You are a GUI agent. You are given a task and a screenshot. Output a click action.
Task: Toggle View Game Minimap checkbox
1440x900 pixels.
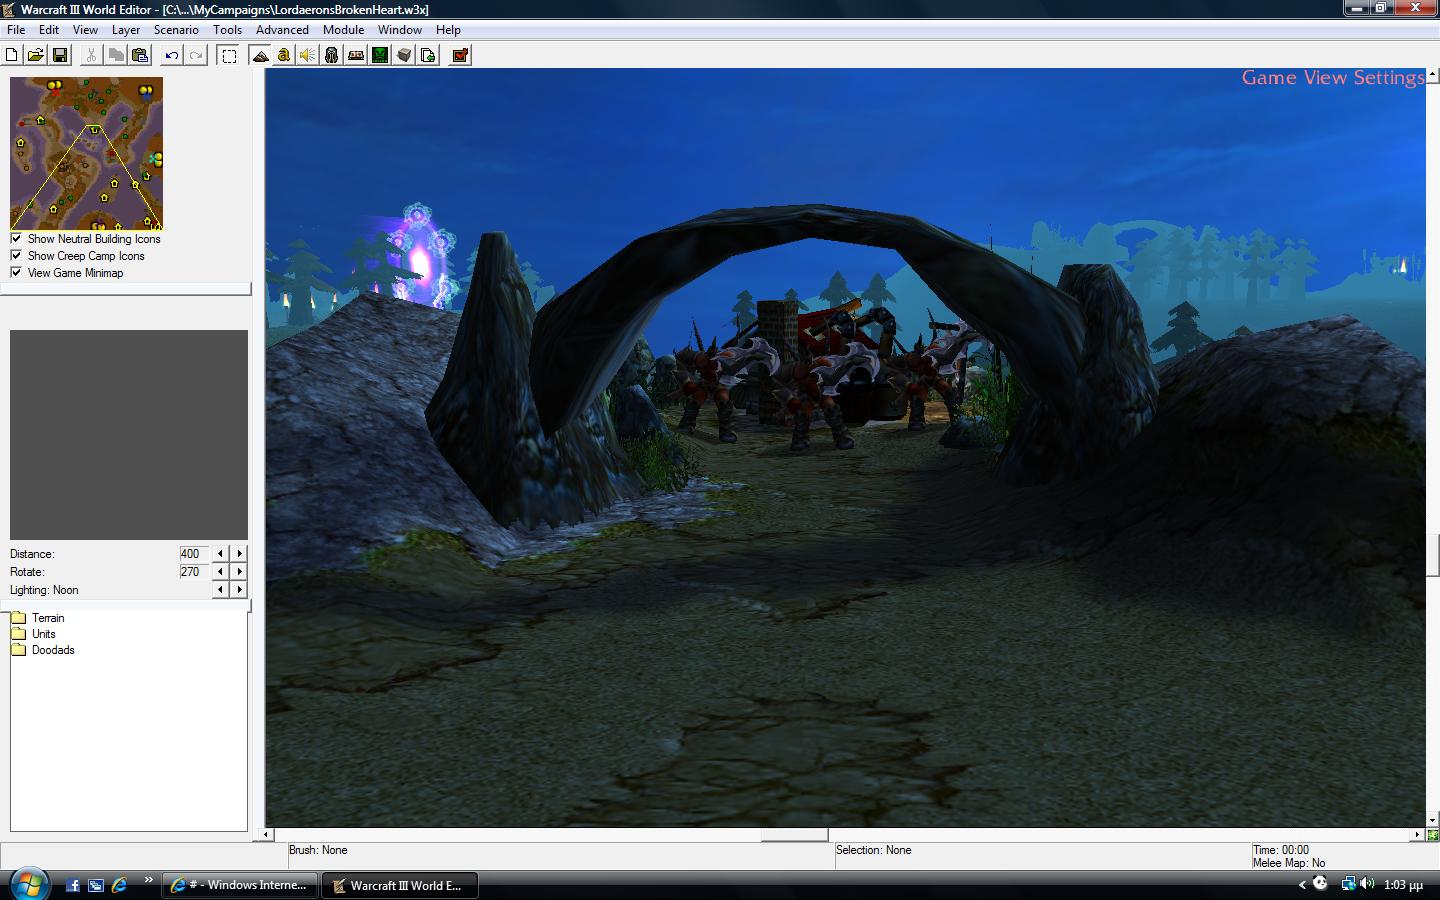16,272
